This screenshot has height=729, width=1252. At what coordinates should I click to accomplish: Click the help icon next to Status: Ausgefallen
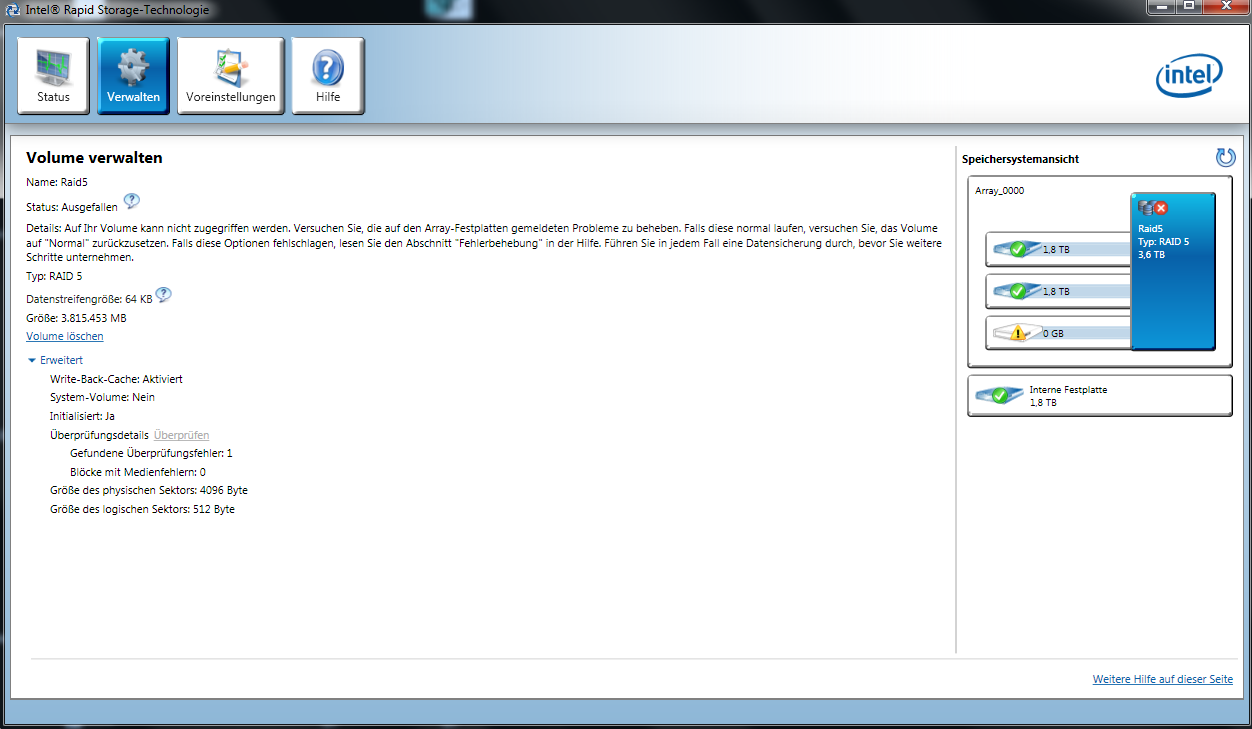tap(131, 201)
